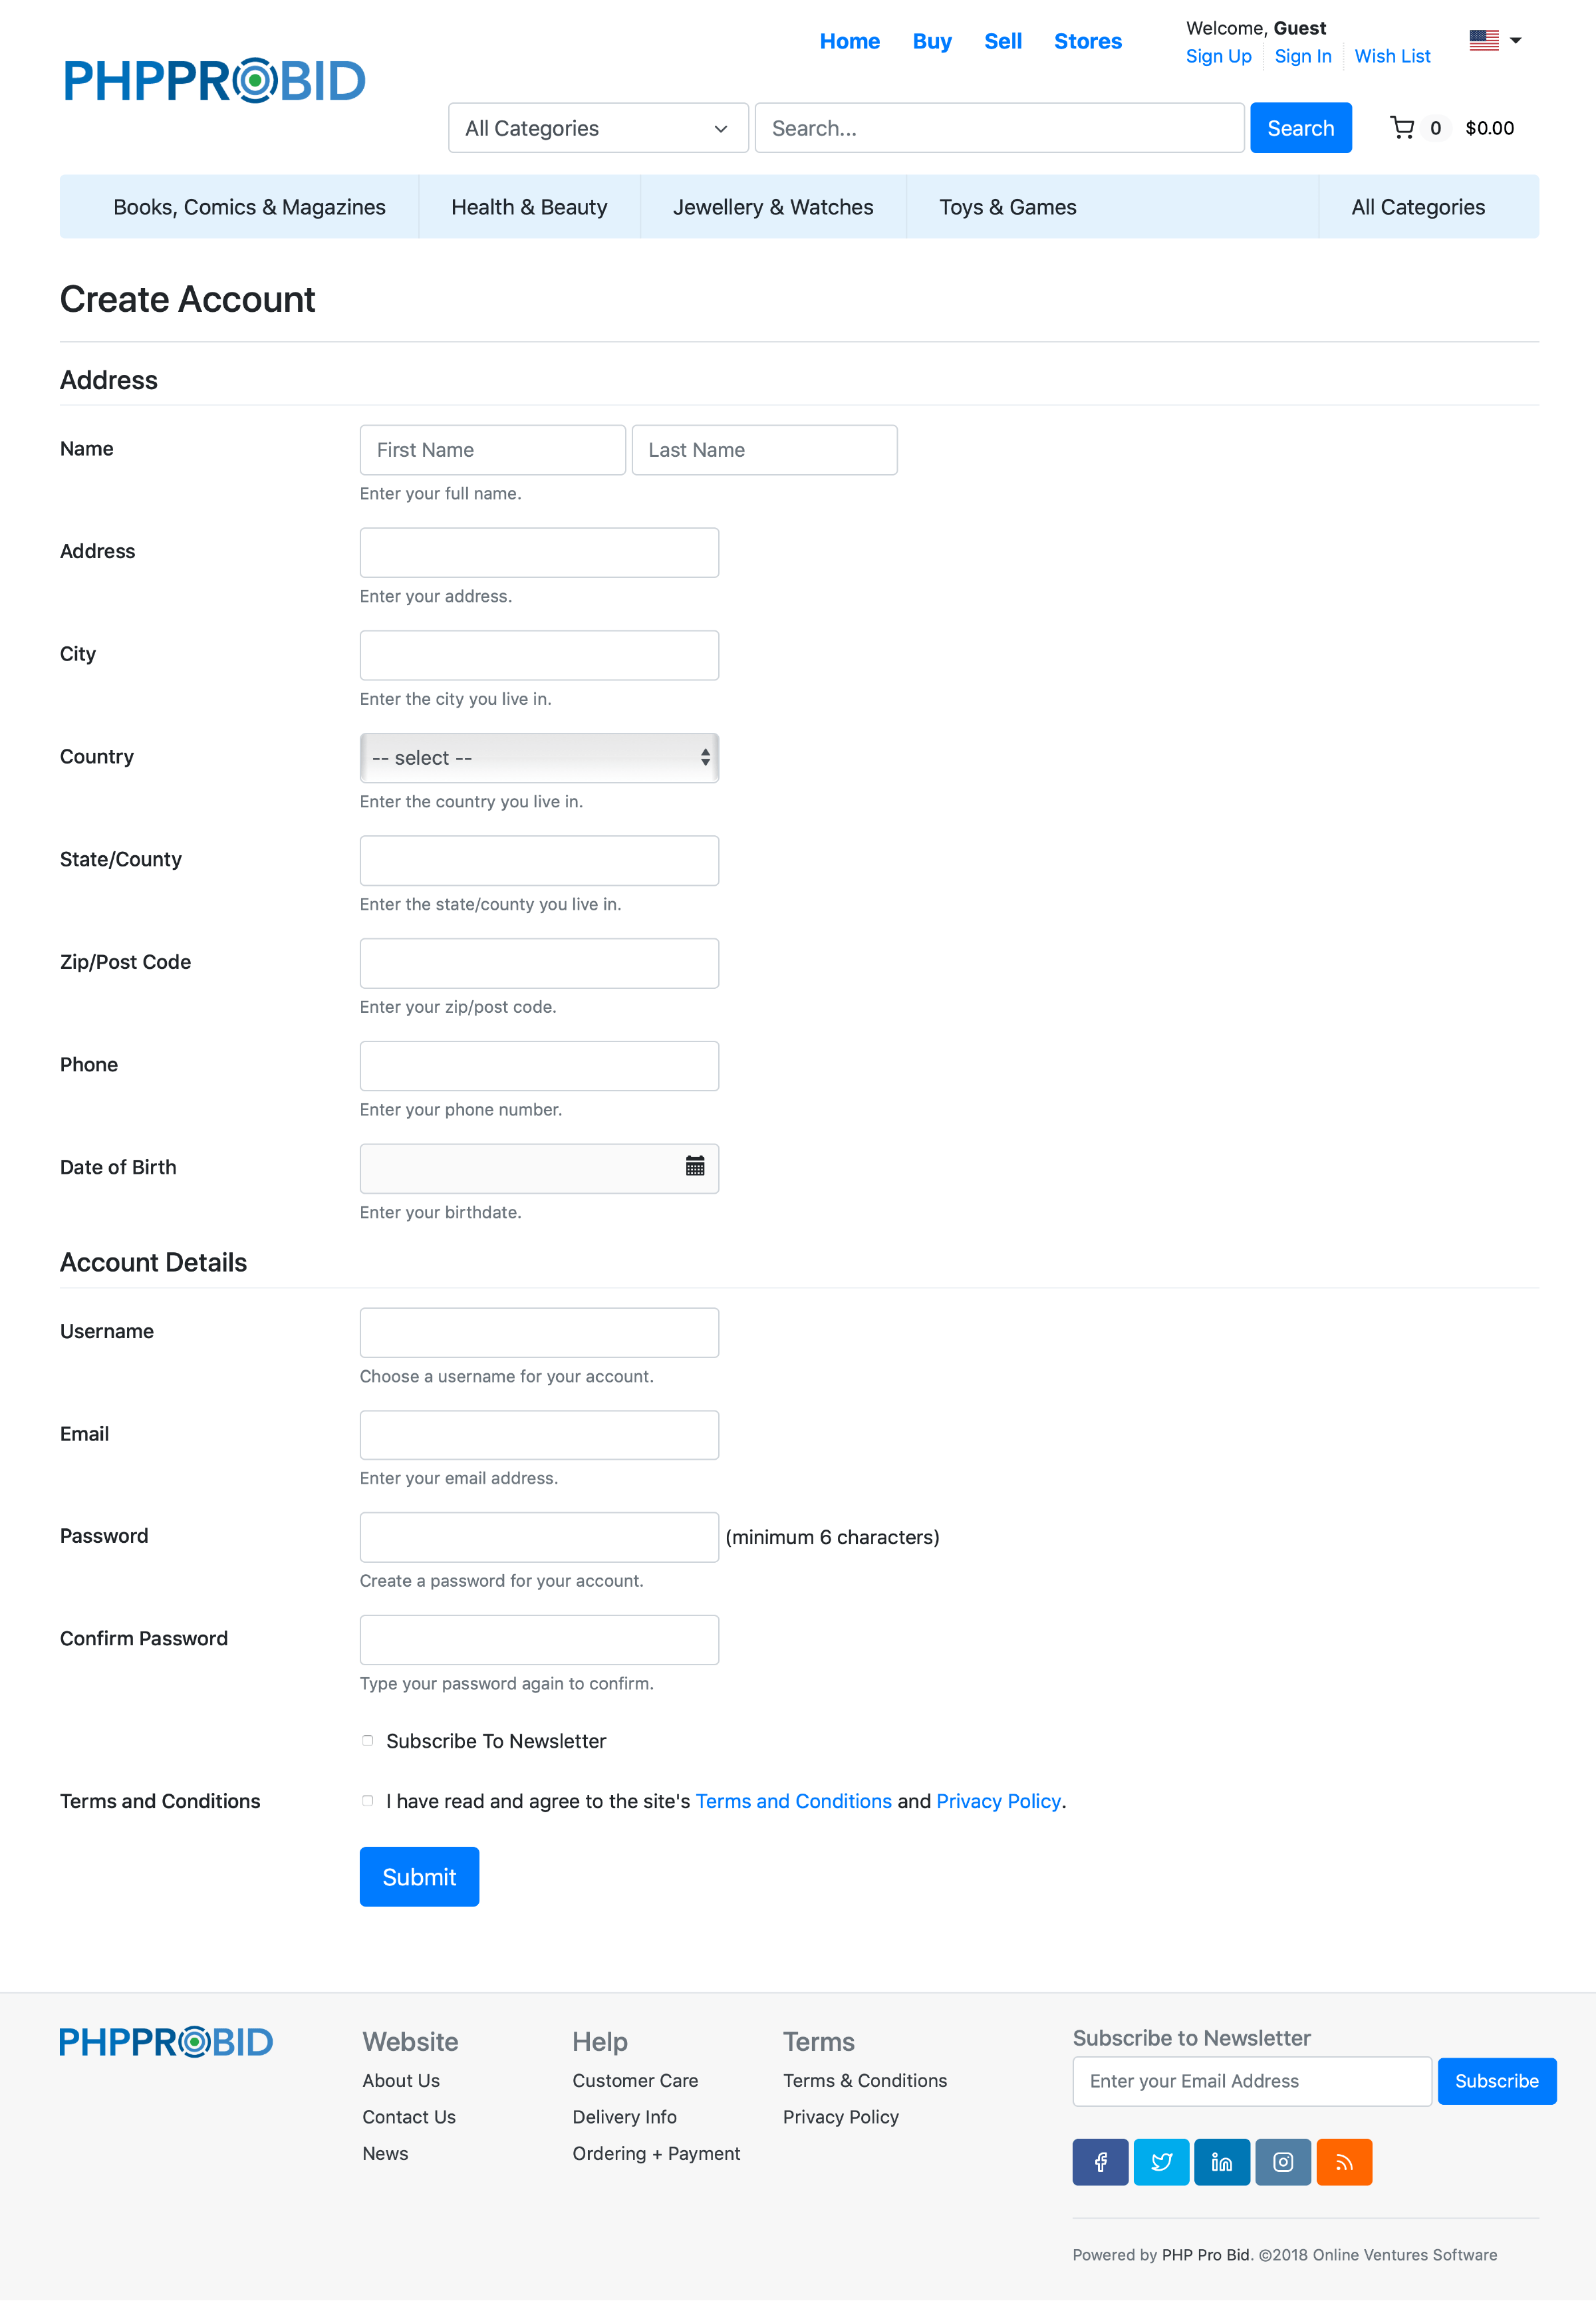The image size is (1596, 2301).
Task: Click the RSS feed icon
Action: [x=1344, y=2162]
